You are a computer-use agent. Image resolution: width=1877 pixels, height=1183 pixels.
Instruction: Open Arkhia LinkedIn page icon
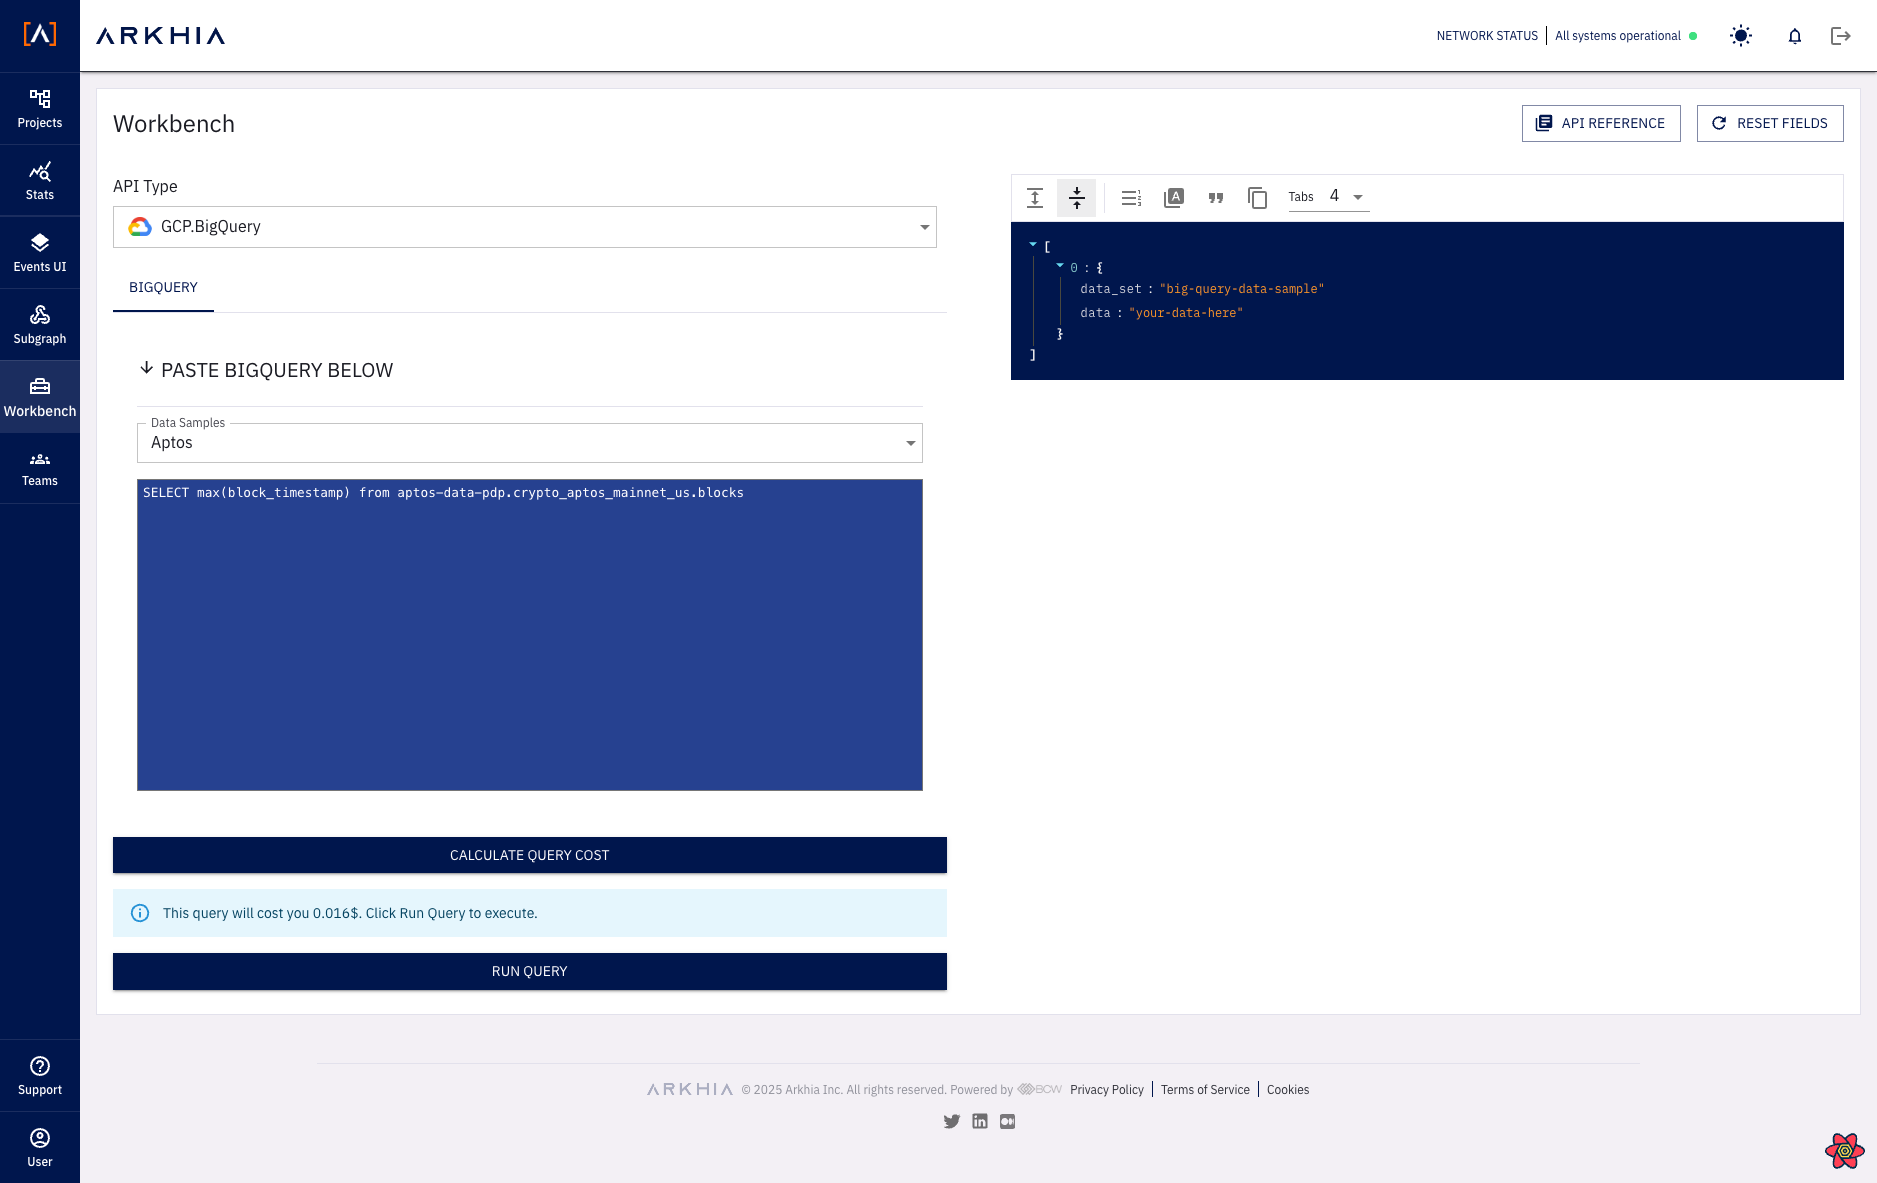[980, 1122]
